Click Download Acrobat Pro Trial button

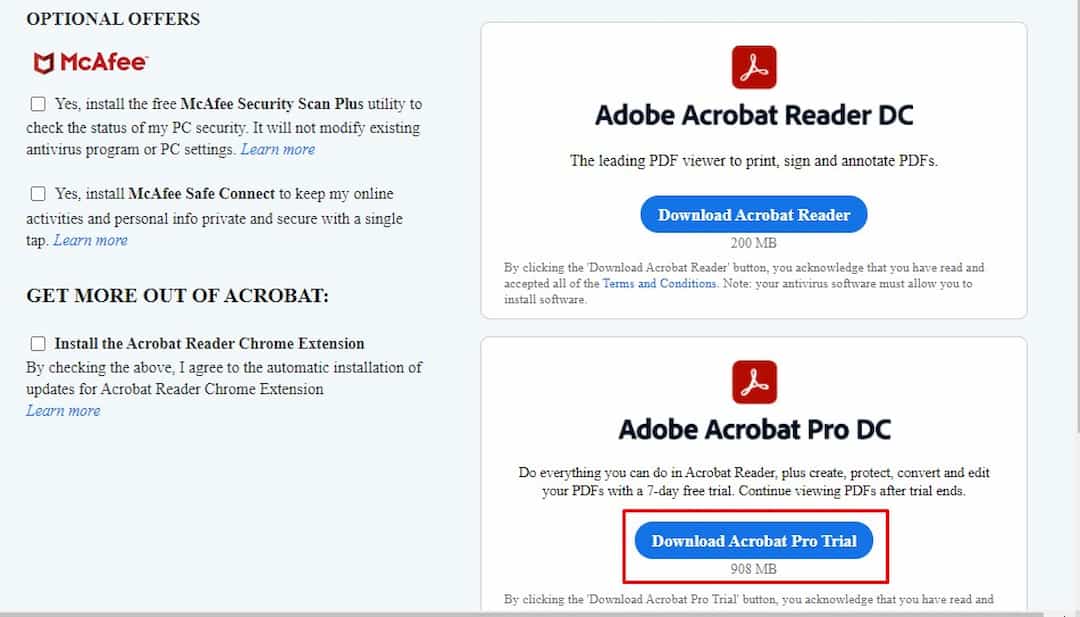click(754, 541)
